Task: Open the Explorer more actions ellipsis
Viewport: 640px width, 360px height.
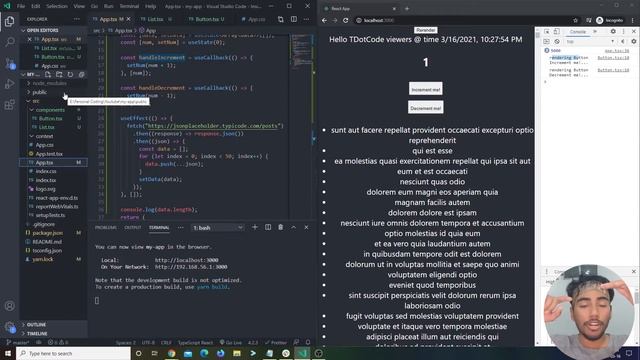Action: click(x=77, y=19)
